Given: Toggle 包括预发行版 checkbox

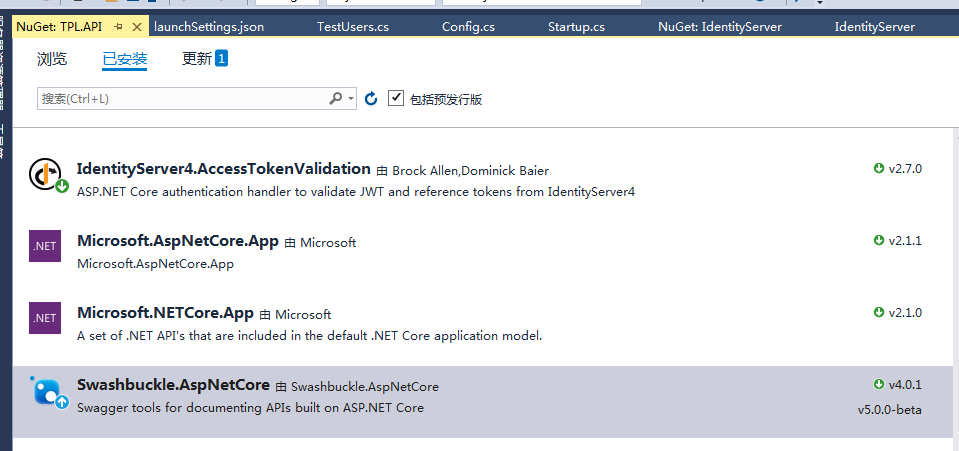Looking at the screenshot, I should pyautogui.click(x=396, y=98).
